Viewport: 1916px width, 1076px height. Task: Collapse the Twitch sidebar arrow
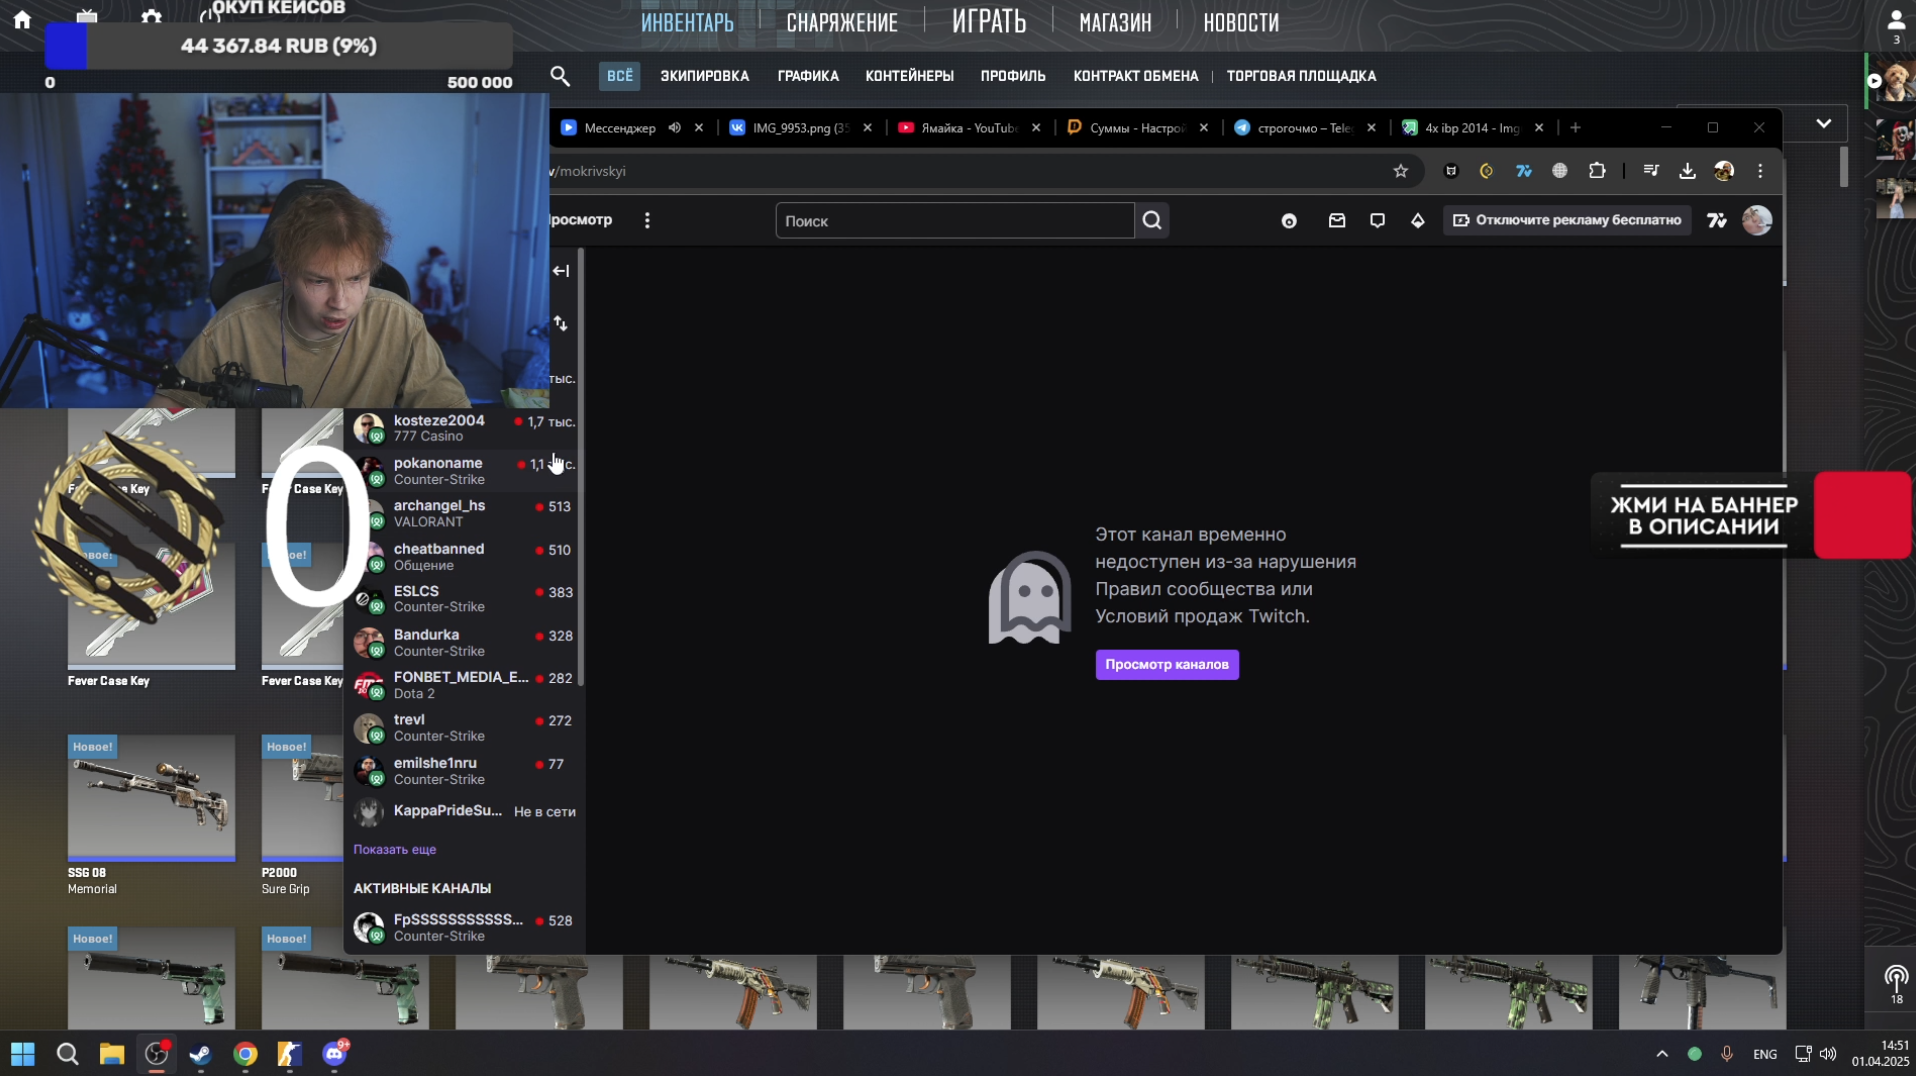(x=561, y=271)
